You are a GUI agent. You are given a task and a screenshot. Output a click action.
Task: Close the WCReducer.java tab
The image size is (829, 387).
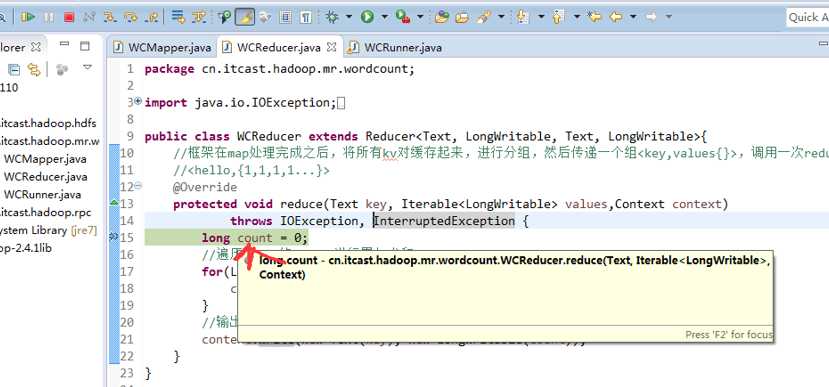point(331,47)
